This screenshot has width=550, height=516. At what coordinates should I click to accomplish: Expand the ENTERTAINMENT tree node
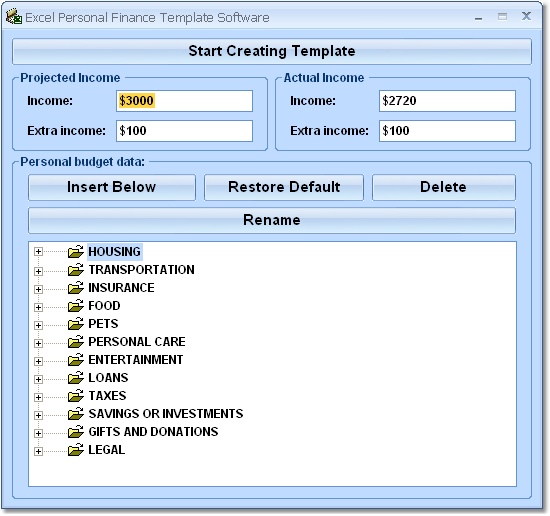(38, 361)
